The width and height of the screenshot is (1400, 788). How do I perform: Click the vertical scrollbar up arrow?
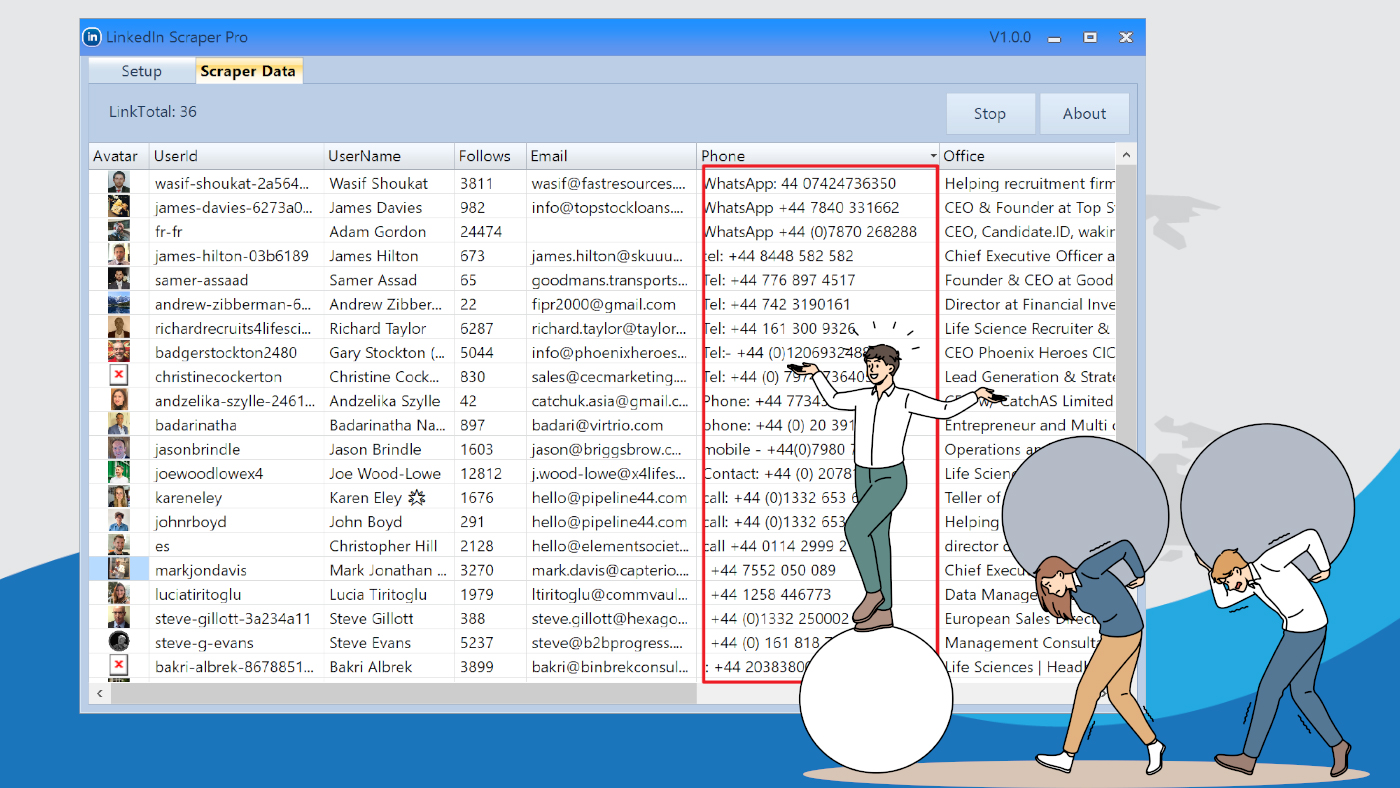coord(1126,156)
